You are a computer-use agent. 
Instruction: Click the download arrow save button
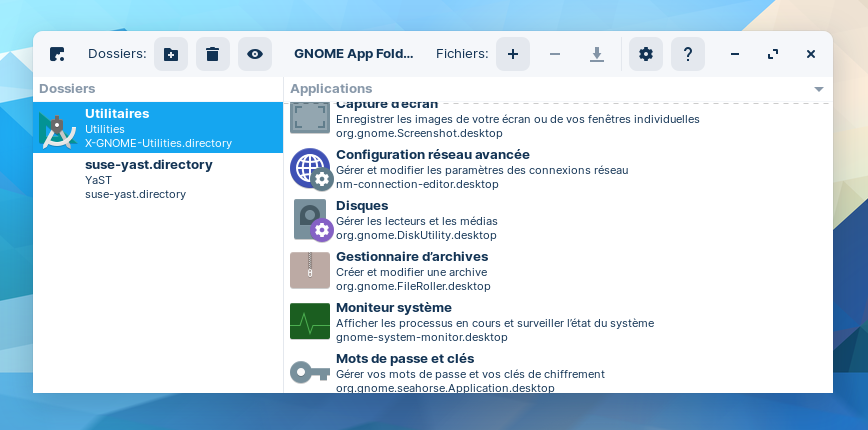pyautogui.click(x=597, y=54)
